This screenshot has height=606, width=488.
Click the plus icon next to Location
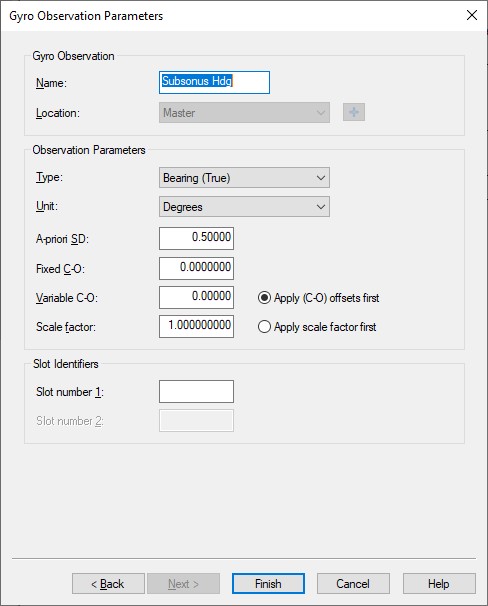[x=354, y=112]
